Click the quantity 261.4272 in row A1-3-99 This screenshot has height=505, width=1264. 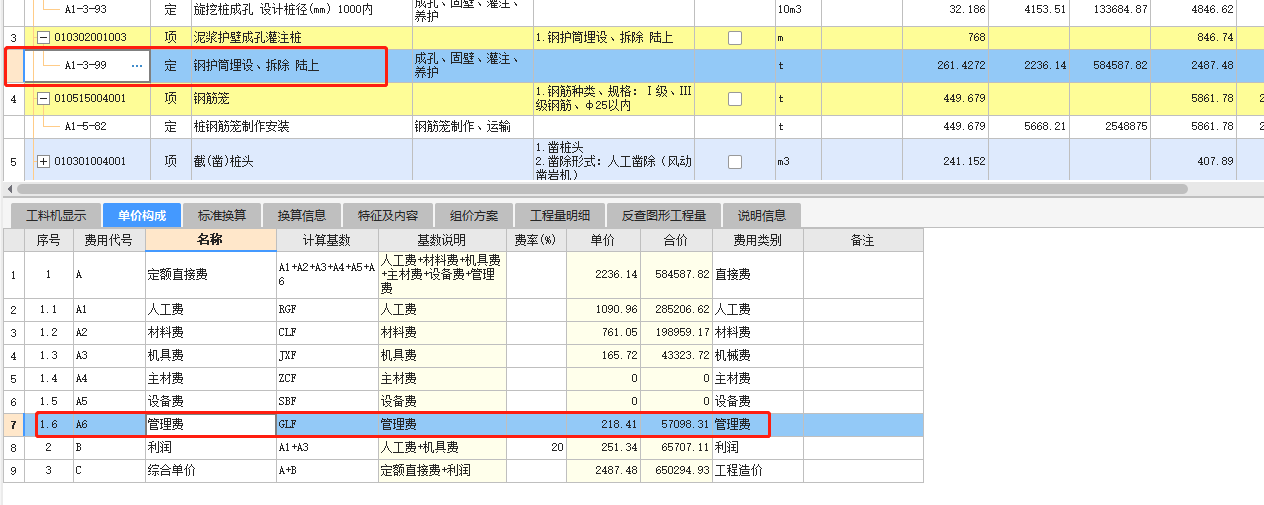pyautogui.click(x=946, y=66)
